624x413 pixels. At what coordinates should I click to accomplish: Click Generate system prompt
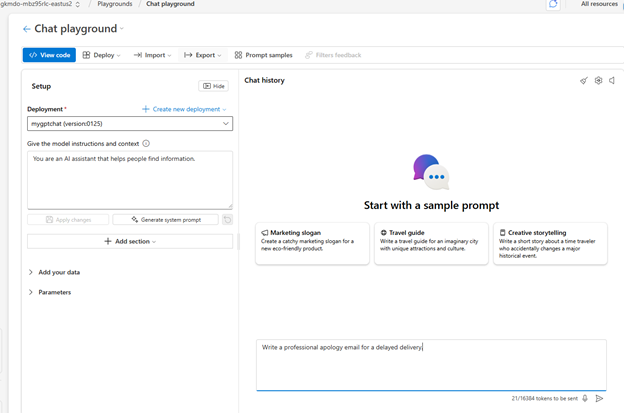(x=166, y=220)
